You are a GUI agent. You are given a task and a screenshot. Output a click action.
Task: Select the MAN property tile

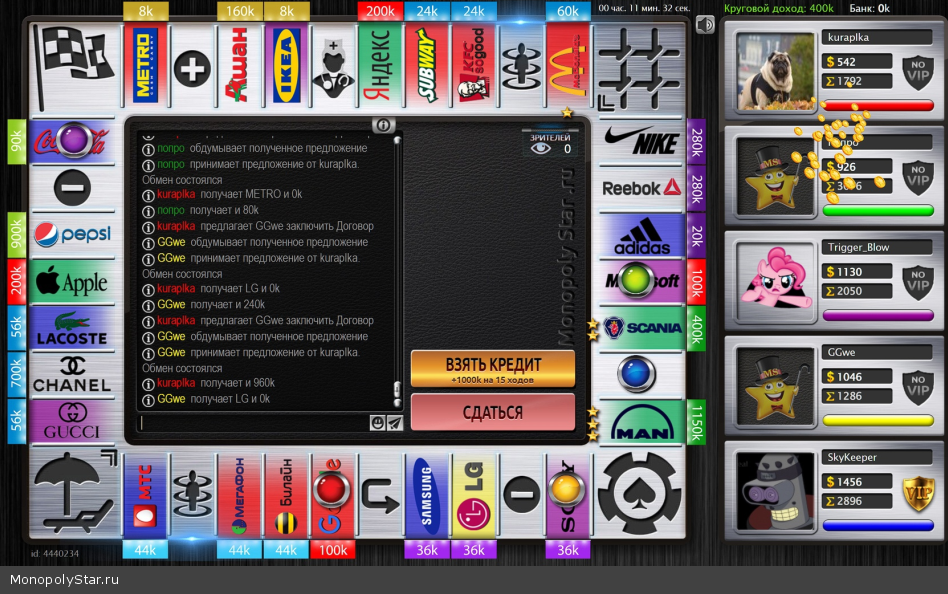(641, 422)
